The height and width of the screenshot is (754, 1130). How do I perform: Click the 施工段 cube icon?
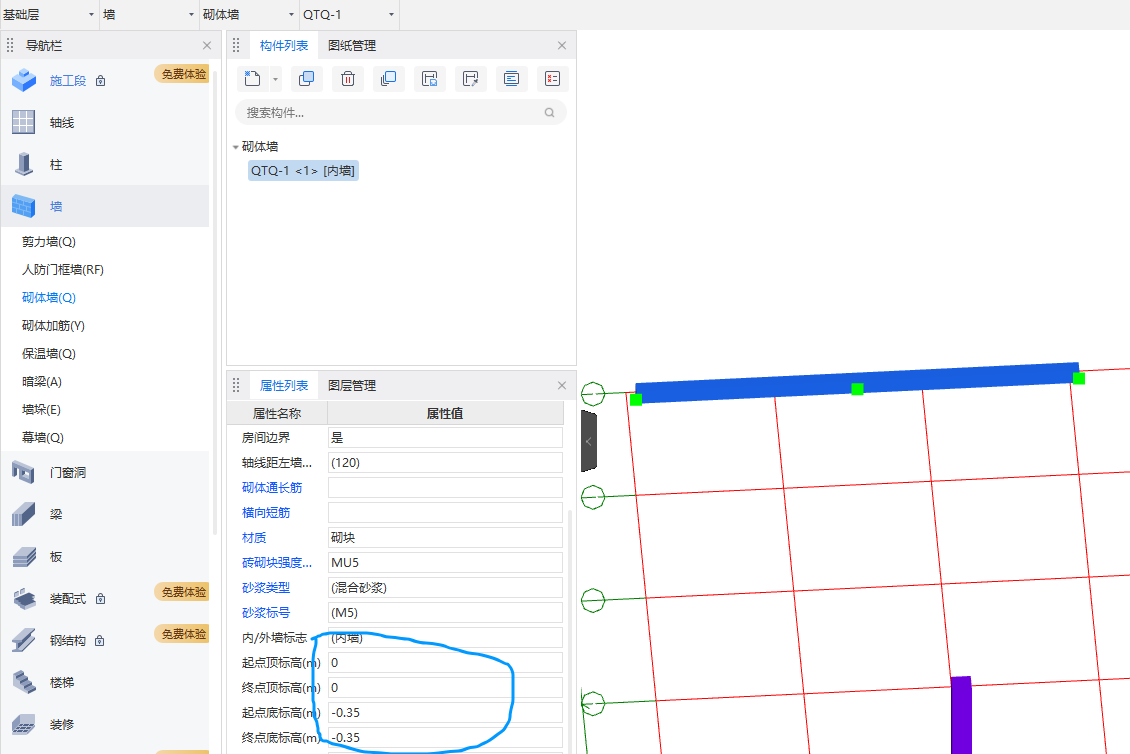[24, 80]
